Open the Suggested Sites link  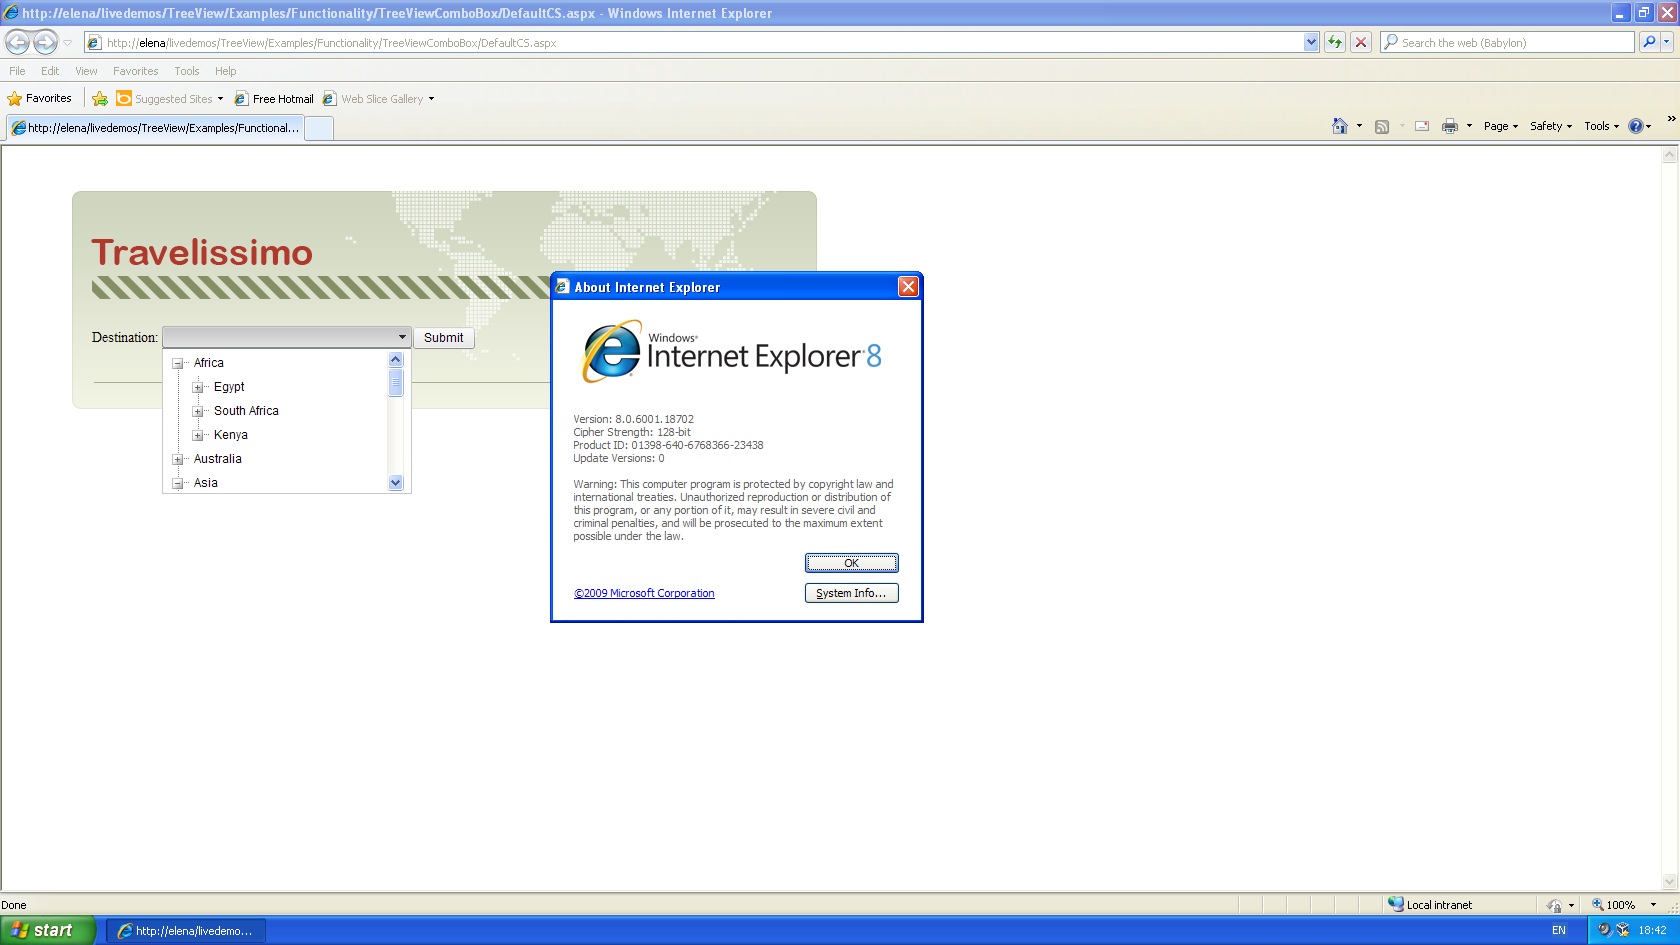click(x=170, y=98)
